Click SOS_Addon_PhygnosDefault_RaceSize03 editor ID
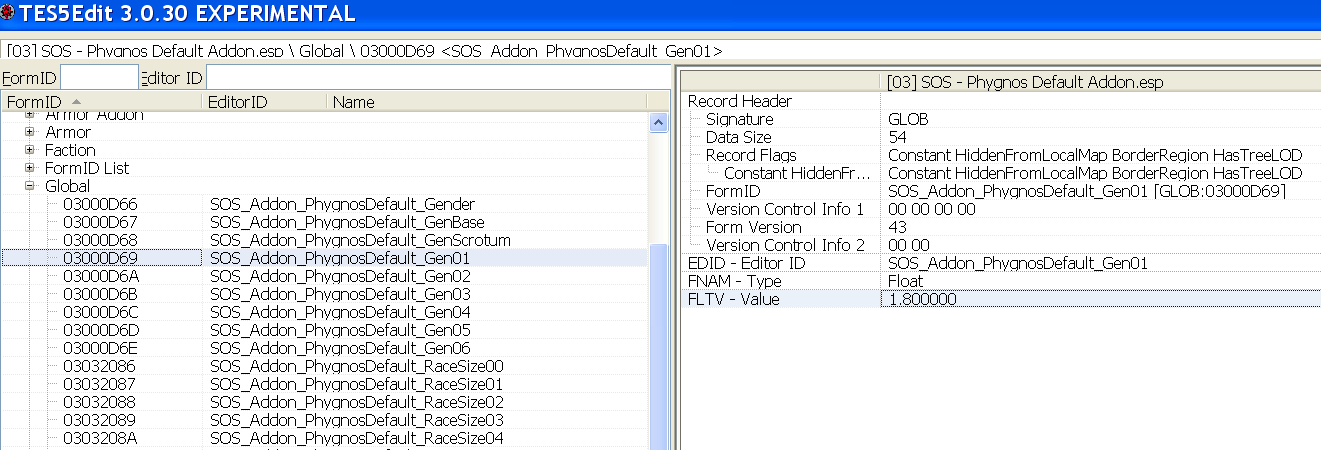Screen dimensions: 1321x450 (x=357, y=420)
